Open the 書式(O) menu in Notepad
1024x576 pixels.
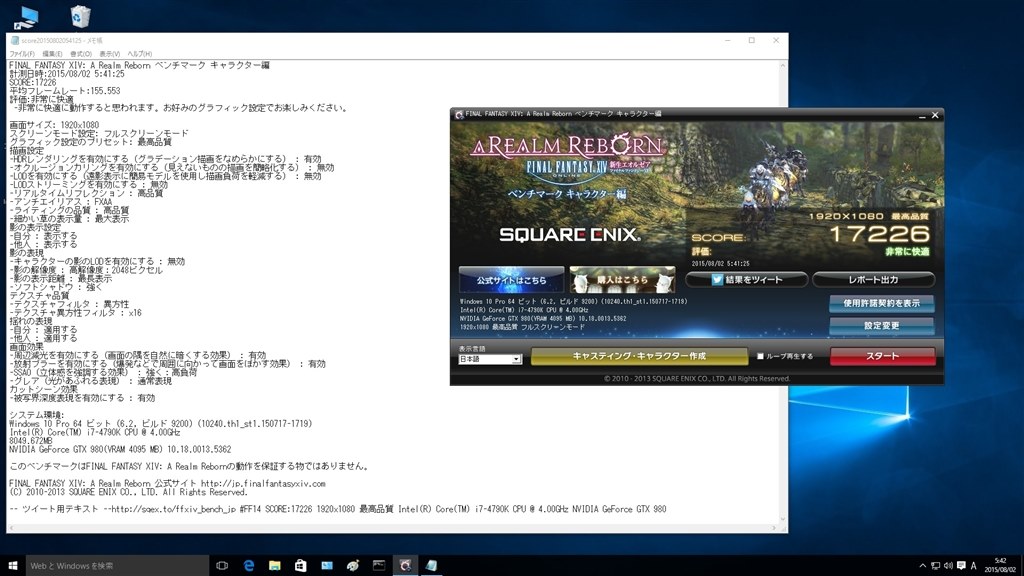[81, 54]
